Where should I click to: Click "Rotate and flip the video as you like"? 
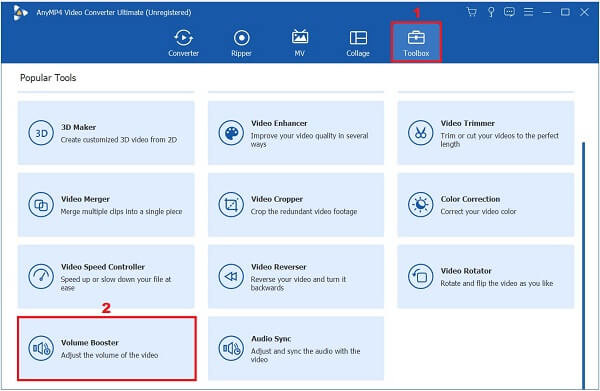click(x=497, y=283)
